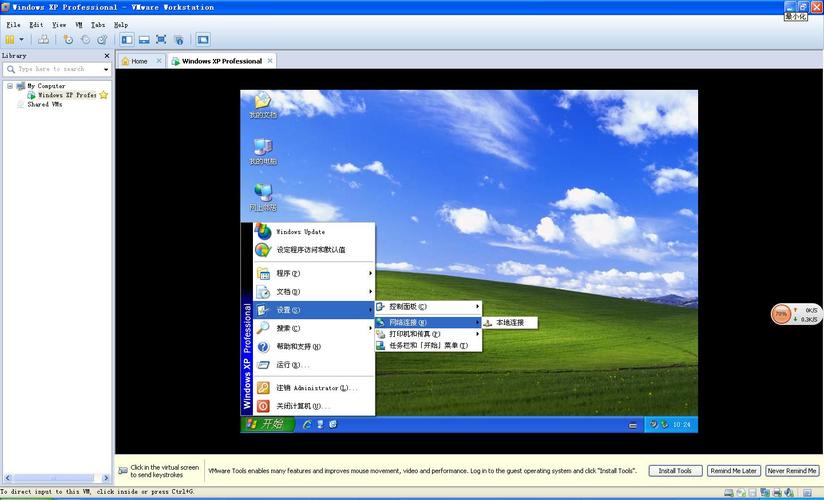Click the 开始 Start button
This screenshot has width=824, height=500.
pyautogui.click(x=267, y=424)
